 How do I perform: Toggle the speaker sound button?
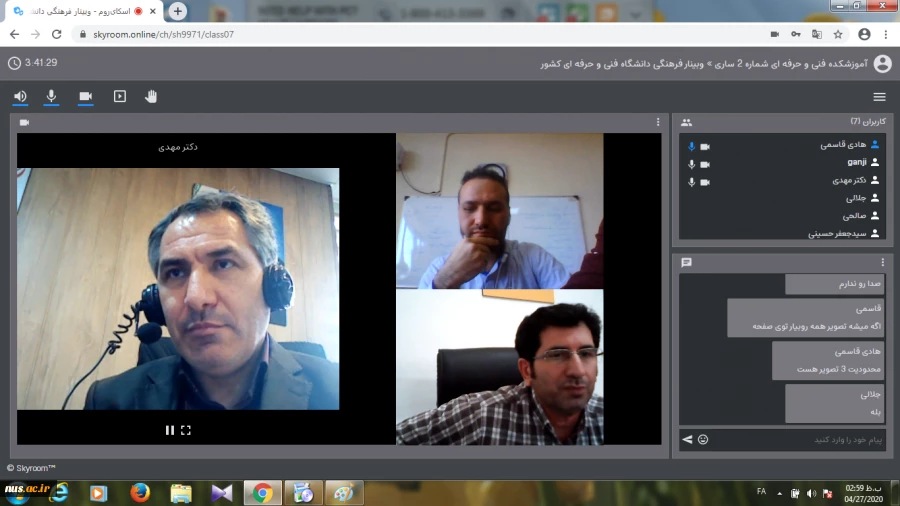coord(20,96)
